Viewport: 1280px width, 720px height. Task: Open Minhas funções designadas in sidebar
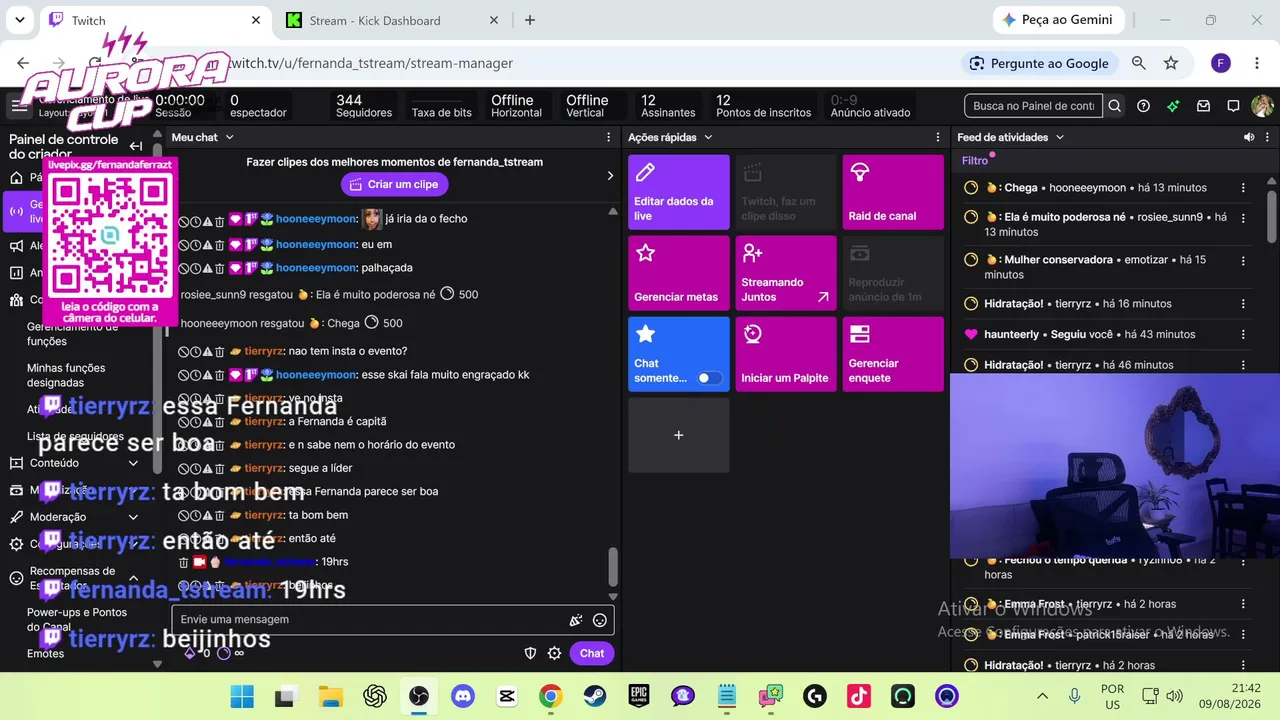pos(66,375)
